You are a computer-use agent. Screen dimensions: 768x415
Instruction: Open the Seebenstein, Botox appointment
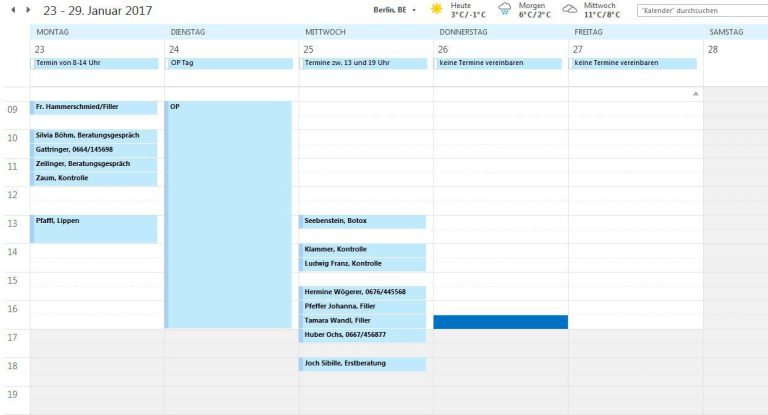coord(363,221)
